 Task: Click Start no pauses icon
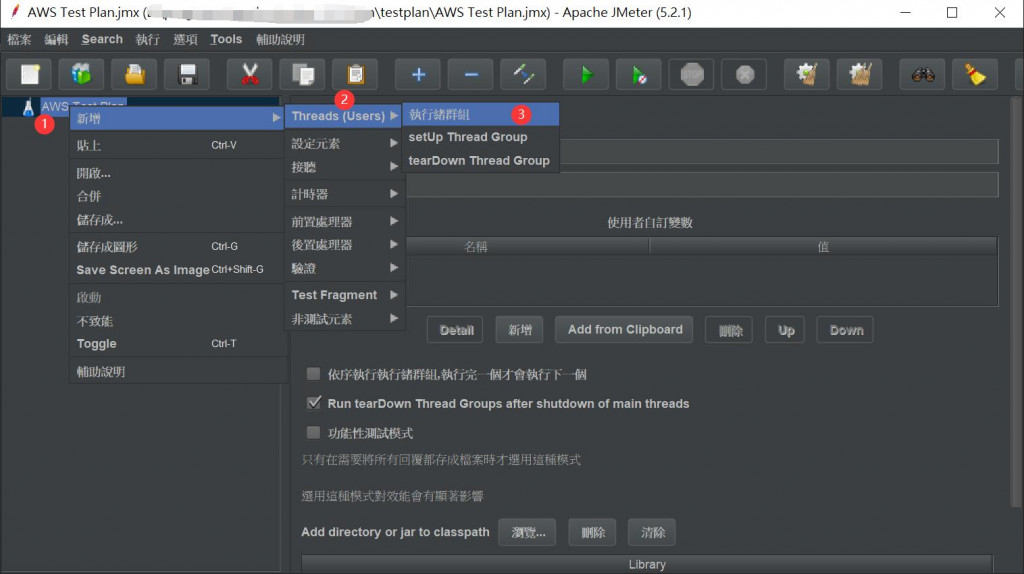point(639,74)
